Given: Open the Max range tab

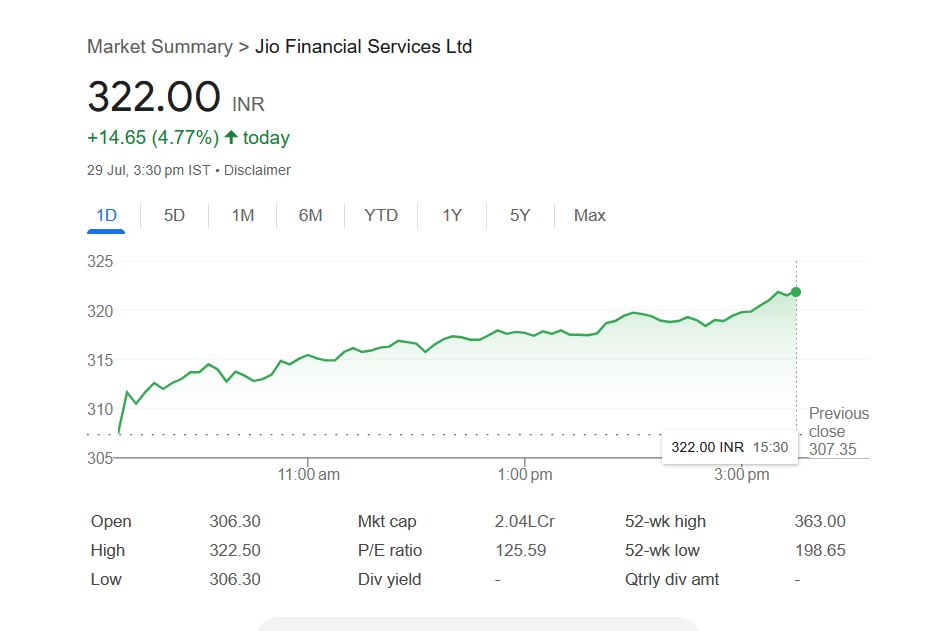Looking at the screenshot, I should [x=589, y=215].
